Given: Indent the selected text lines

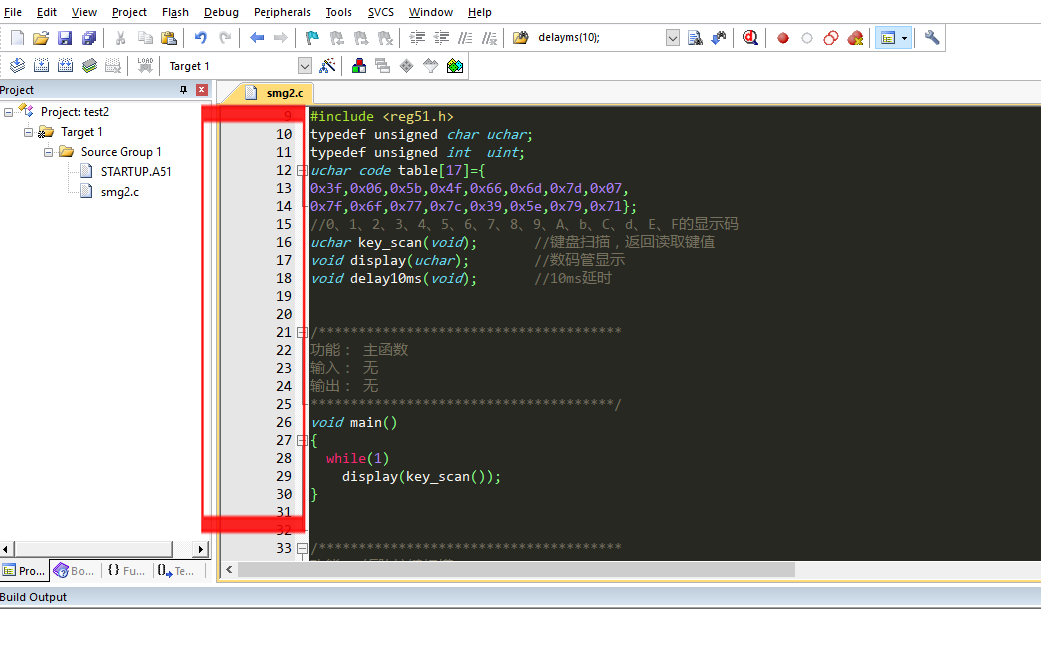Looking at the screenshot, I should click(417, 38).
